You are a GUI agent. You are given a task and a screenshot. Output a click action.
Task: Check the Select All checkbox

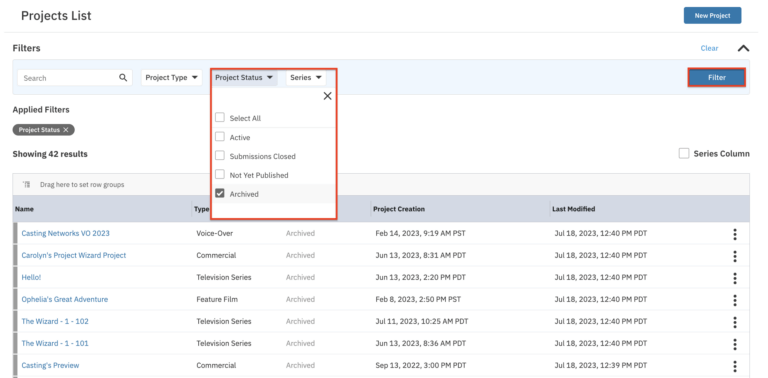point(220,118)
